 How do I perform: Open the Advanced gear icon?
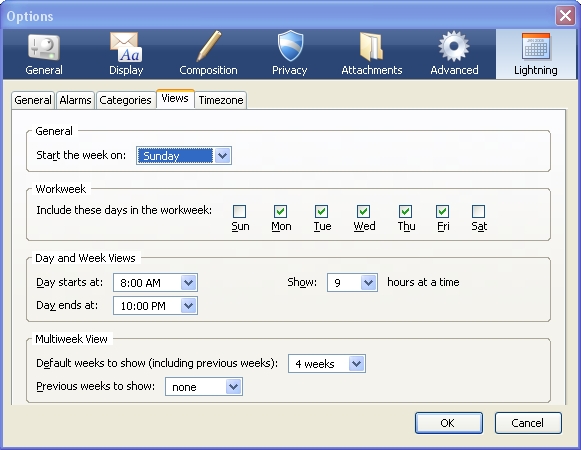click(454, 47)
